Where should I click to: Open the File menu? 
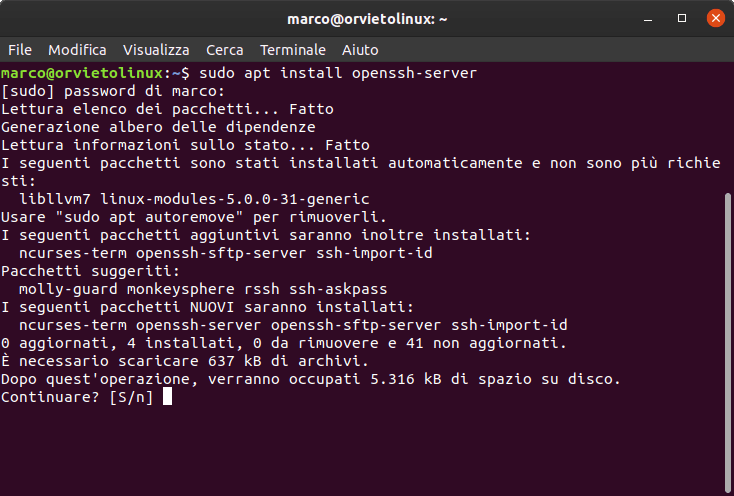click(20, 50)
